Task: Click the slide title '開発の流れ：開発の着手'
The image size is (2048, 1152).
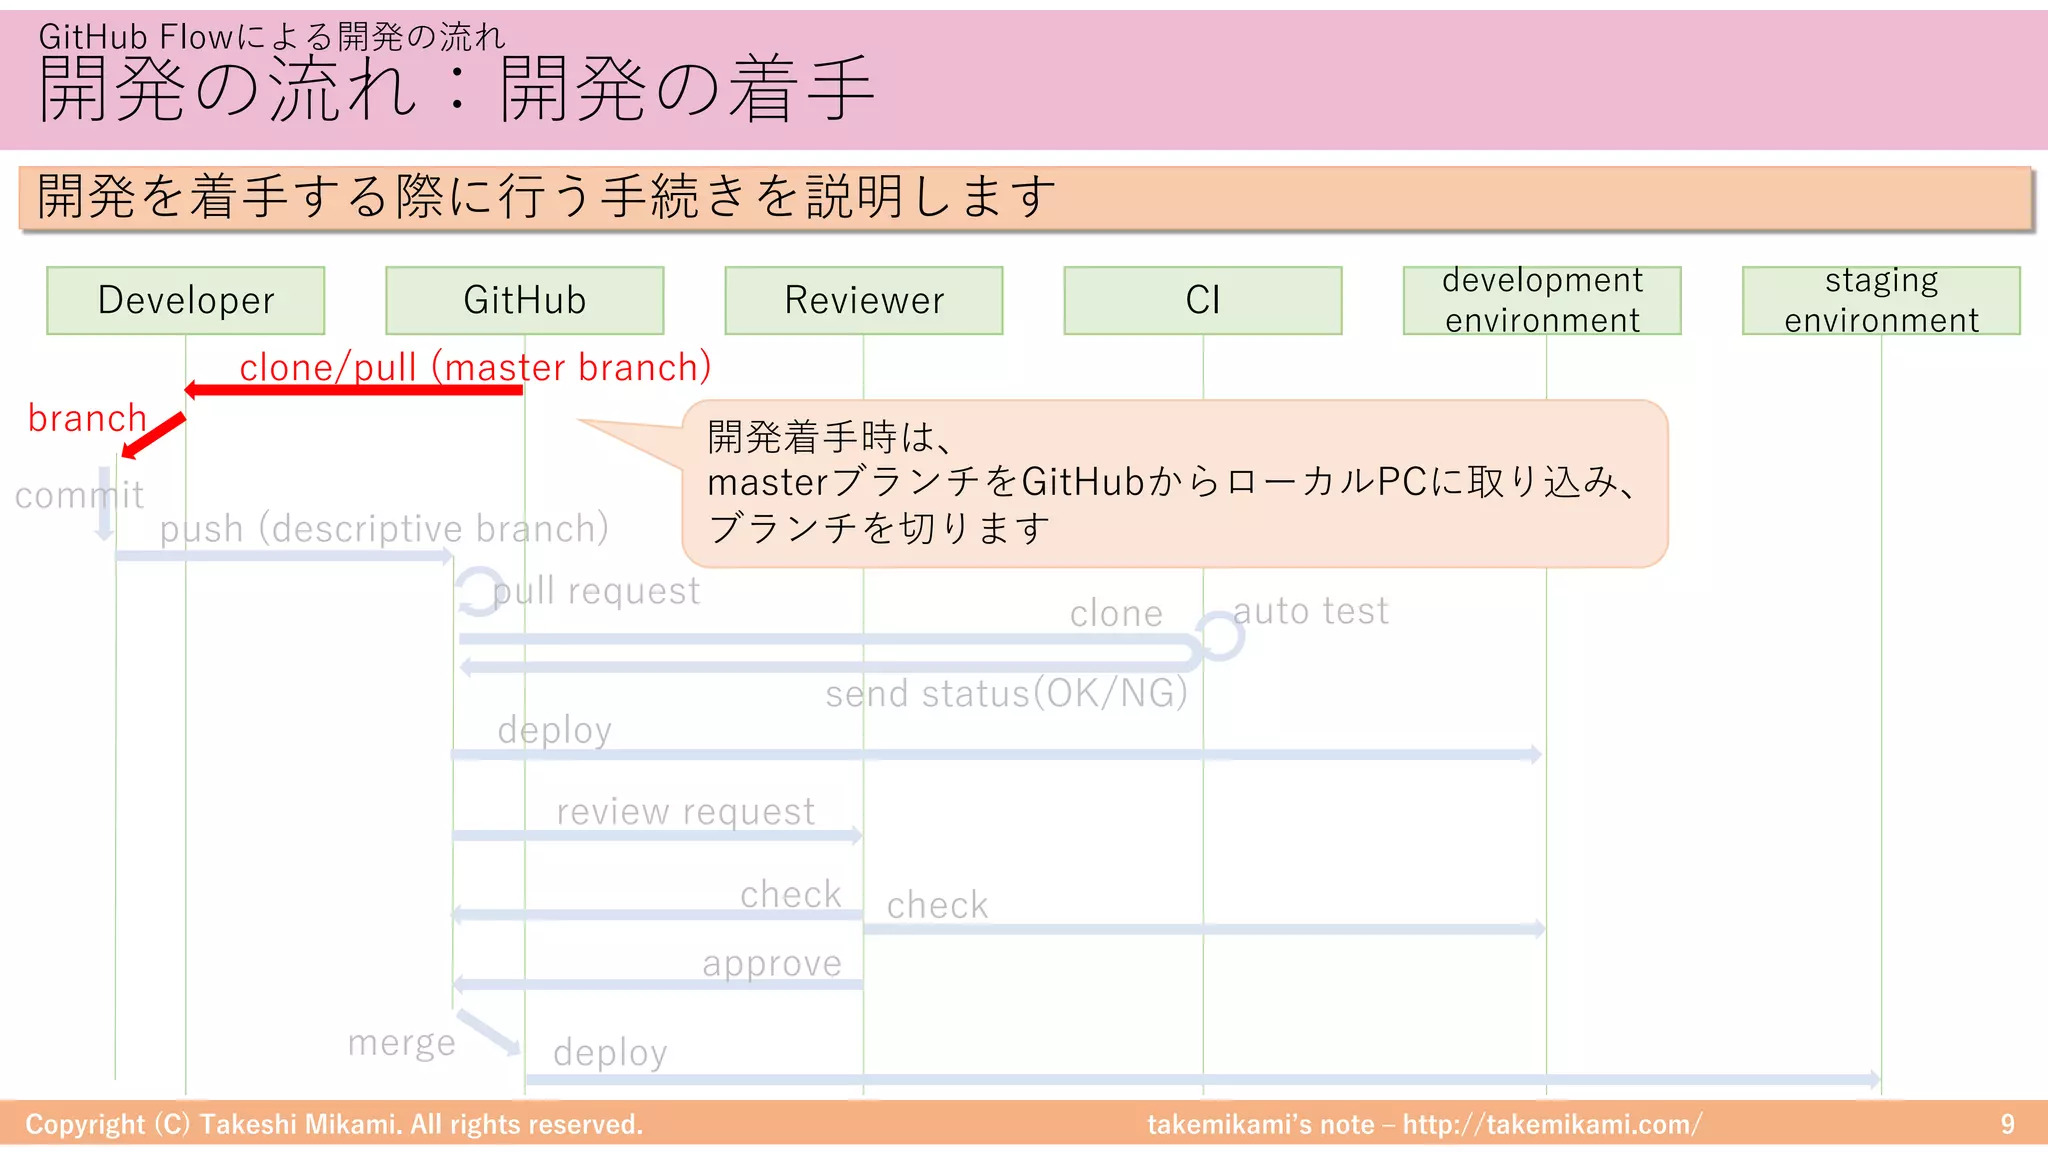Action: 457,90
